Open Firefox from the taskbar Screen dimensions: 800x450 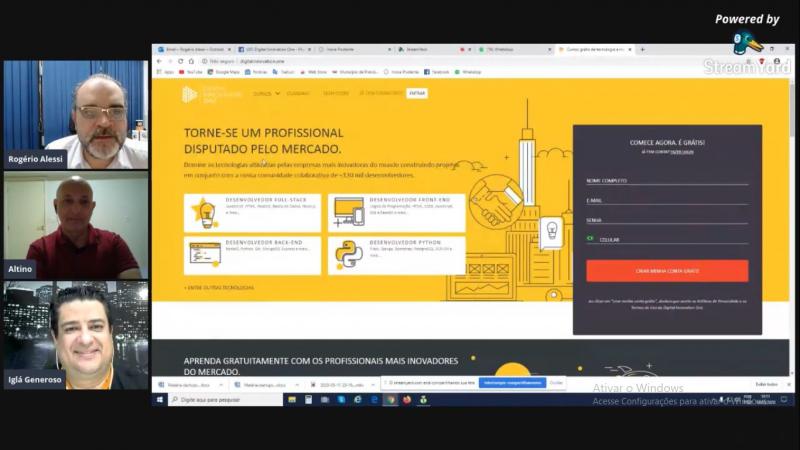[x=407, y=399]
